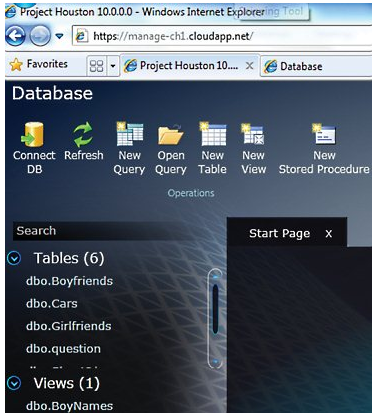Go back with browser Back button

[x=15, y=36]
